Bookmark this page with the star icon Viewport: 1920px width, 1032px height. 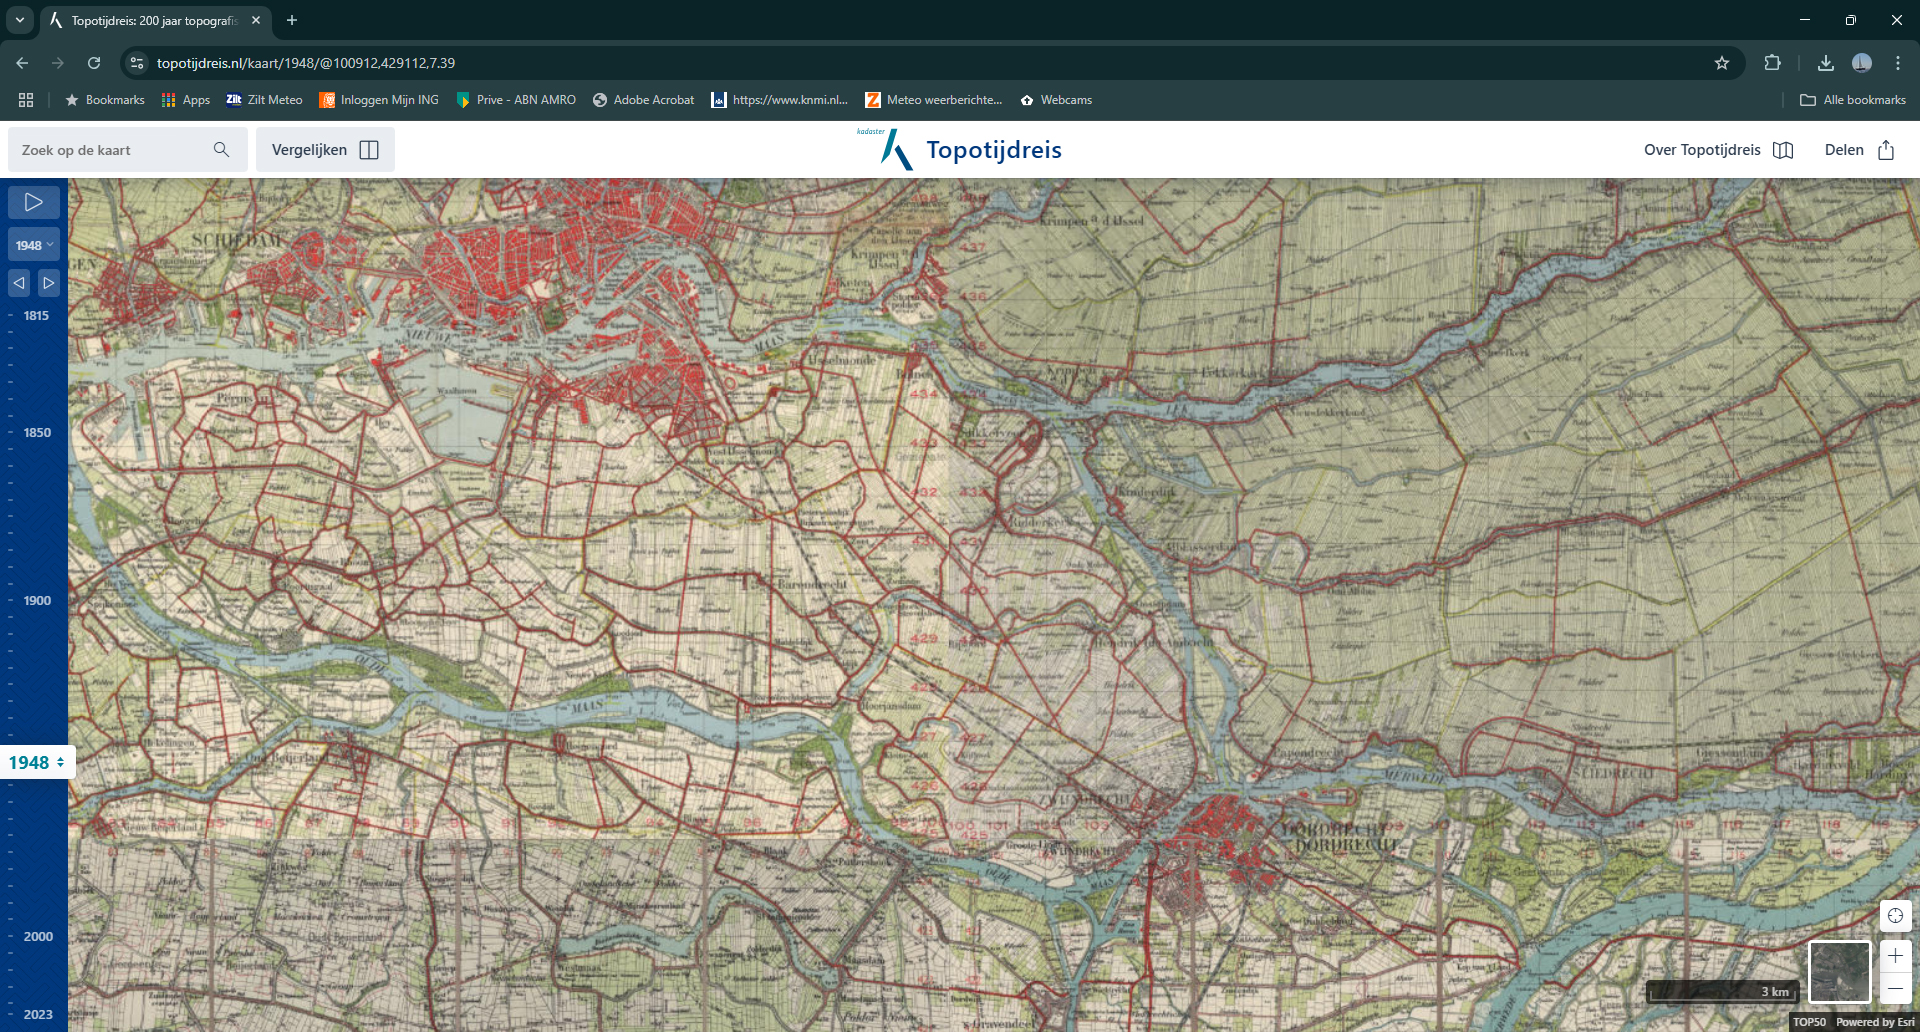pos(1722,63)
